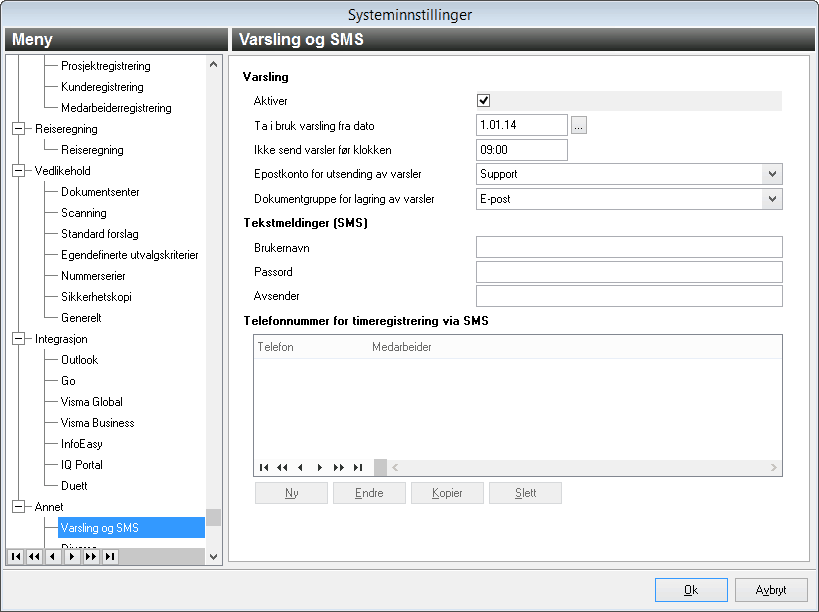Jump back a page in phone table
Screen dimensions: 819x612
[x=282, y=467]
